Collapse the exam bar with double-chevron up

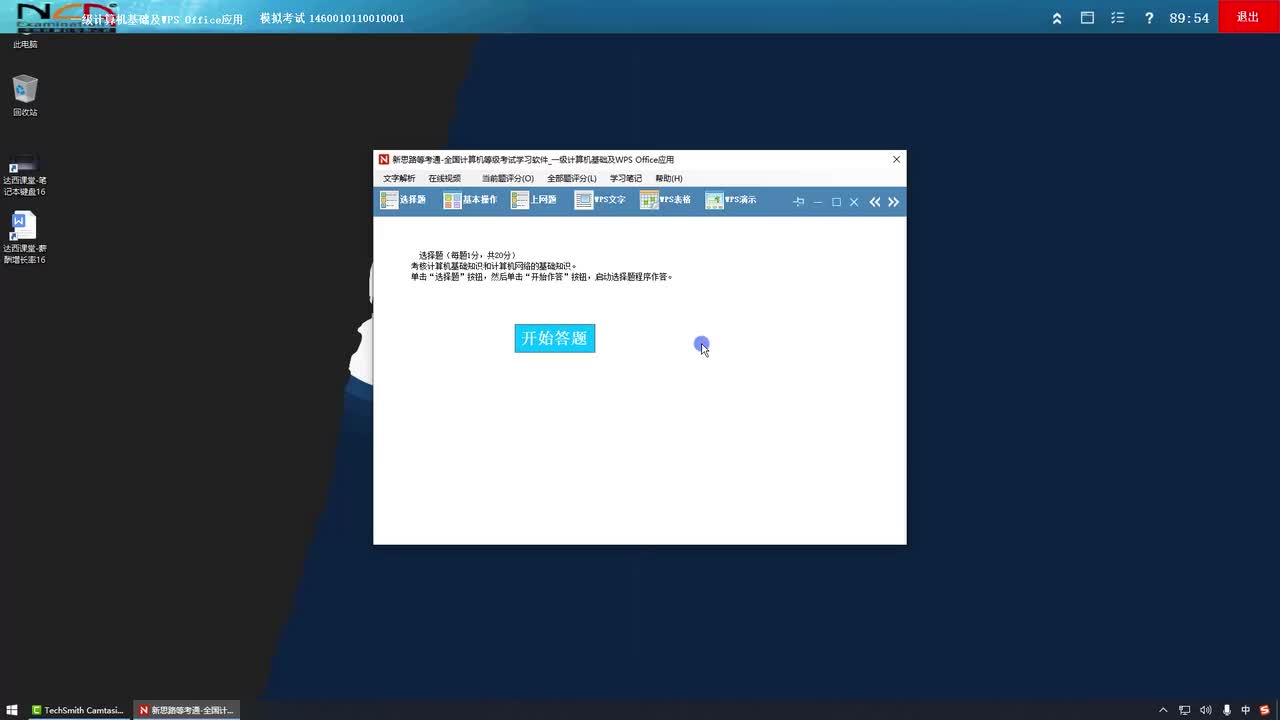coord(1057,18)
